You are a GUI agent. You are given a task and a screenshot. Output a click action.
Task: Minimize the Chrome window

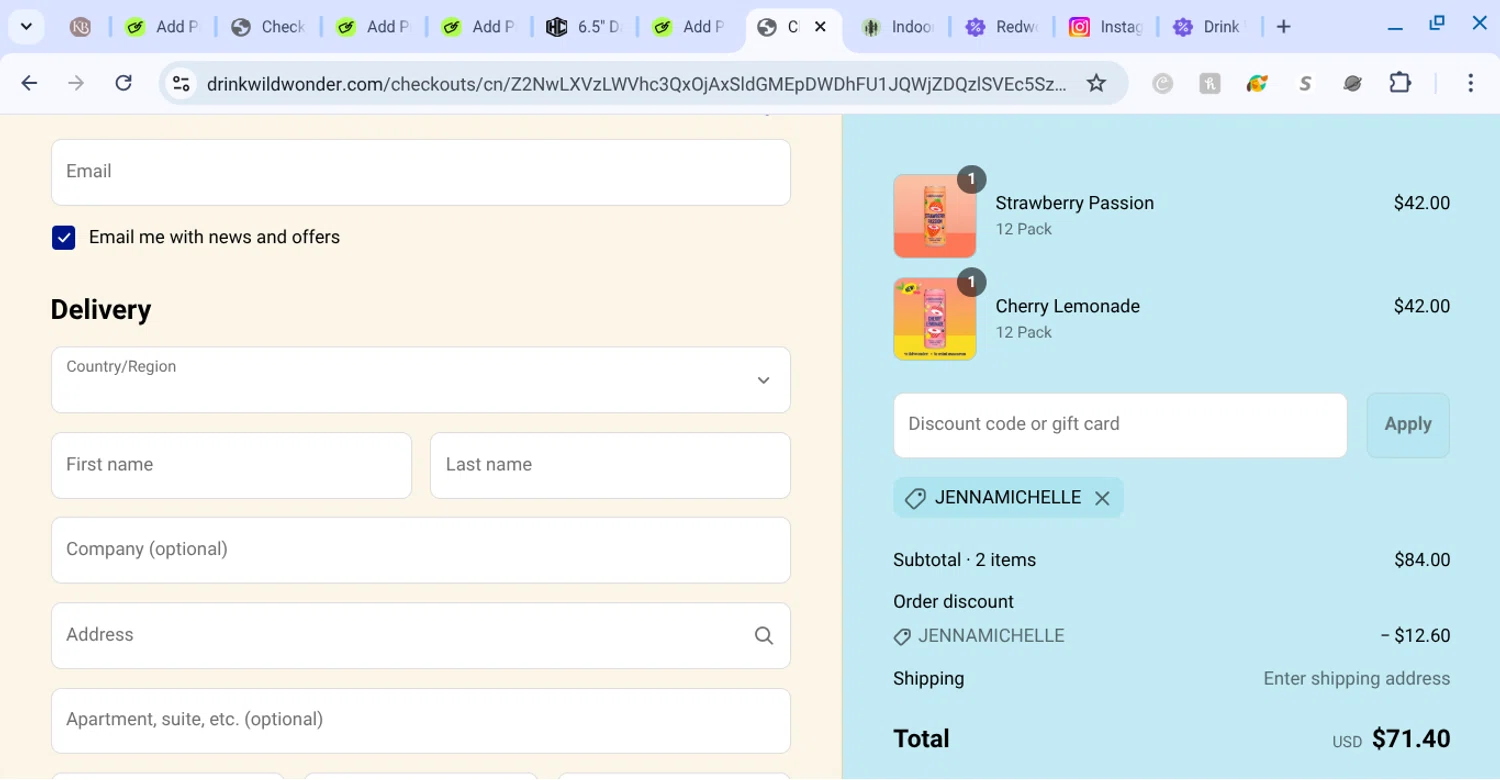click(x=1395, y=27)
